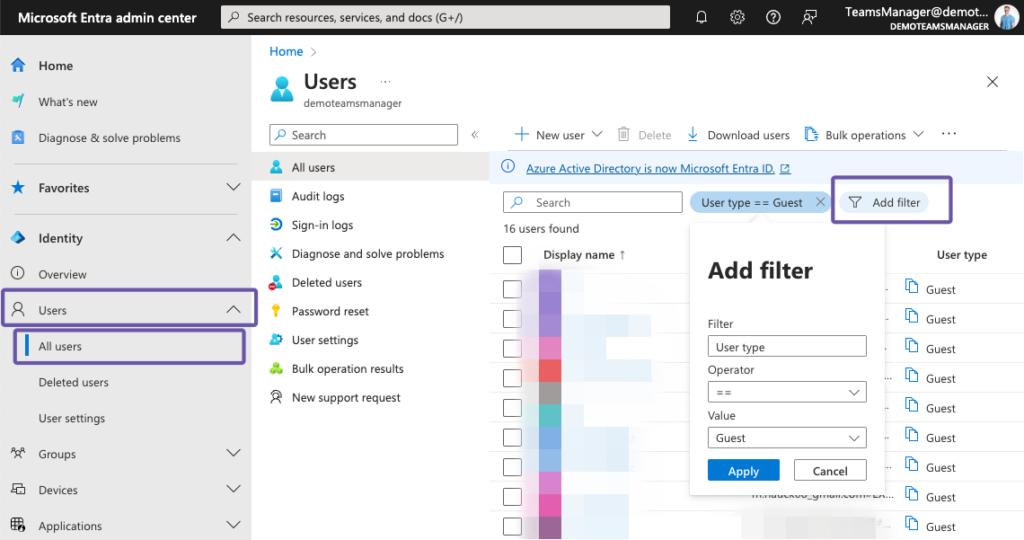Click Download users in the toolbar
Image resolution: width=1024 pixels, height=540 pixels.
pyautogui.click(x=738, y=135)
